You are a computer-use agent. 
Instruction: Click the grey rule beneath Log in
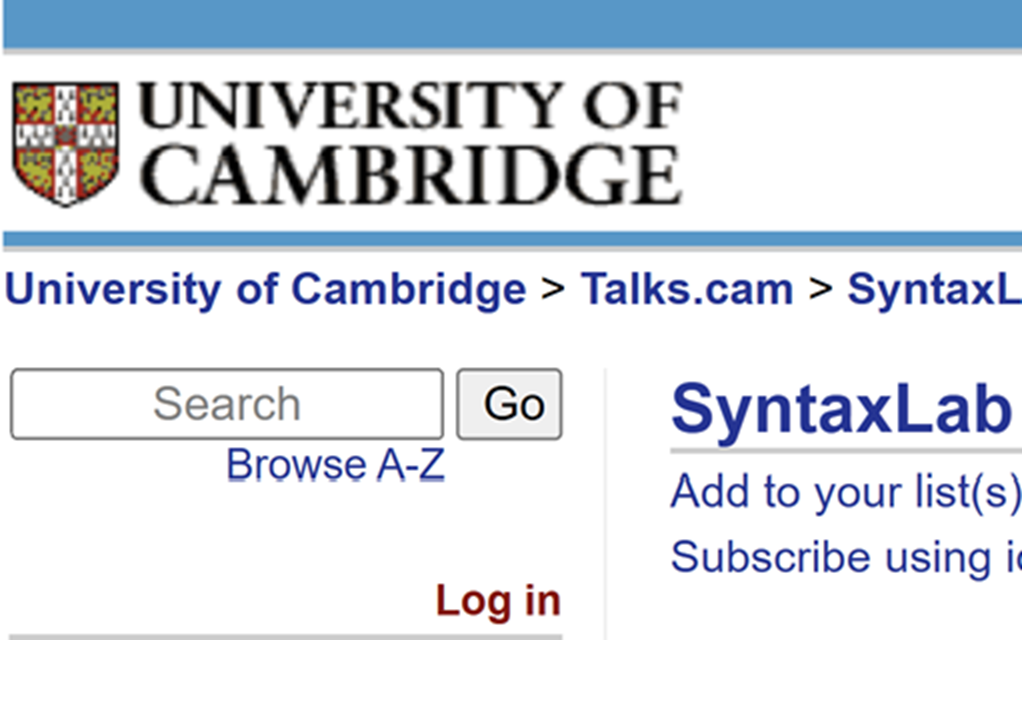286,636
